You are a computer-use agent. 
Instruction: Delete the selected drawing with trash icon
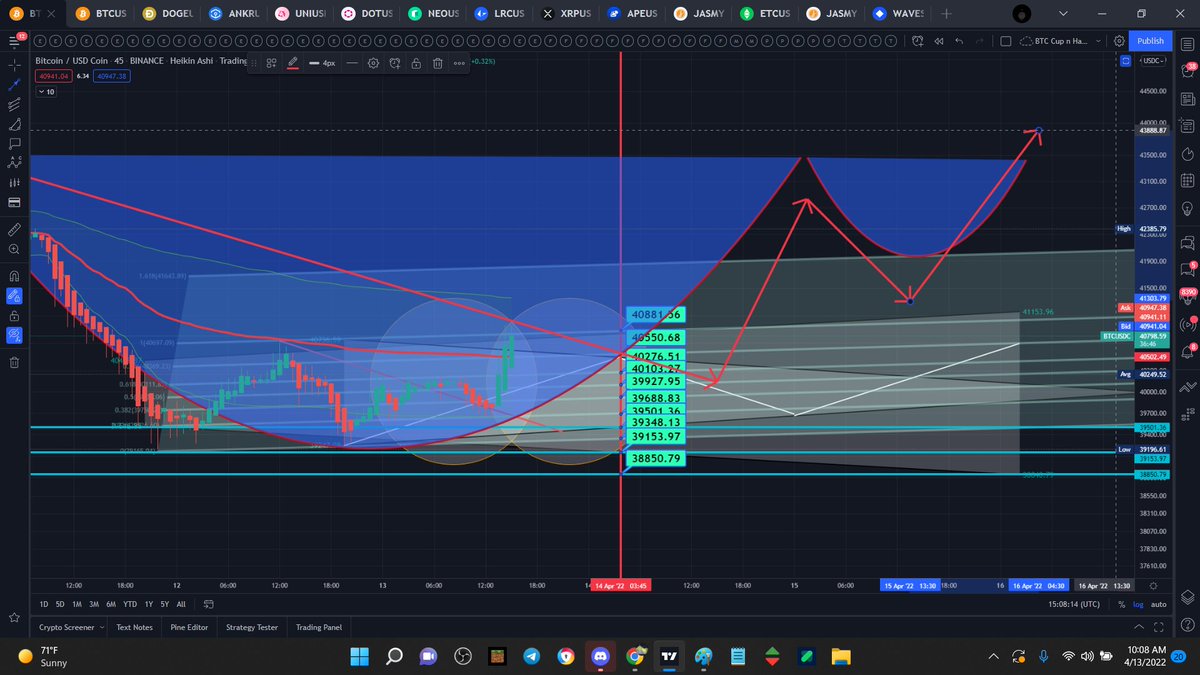(438, 62)
